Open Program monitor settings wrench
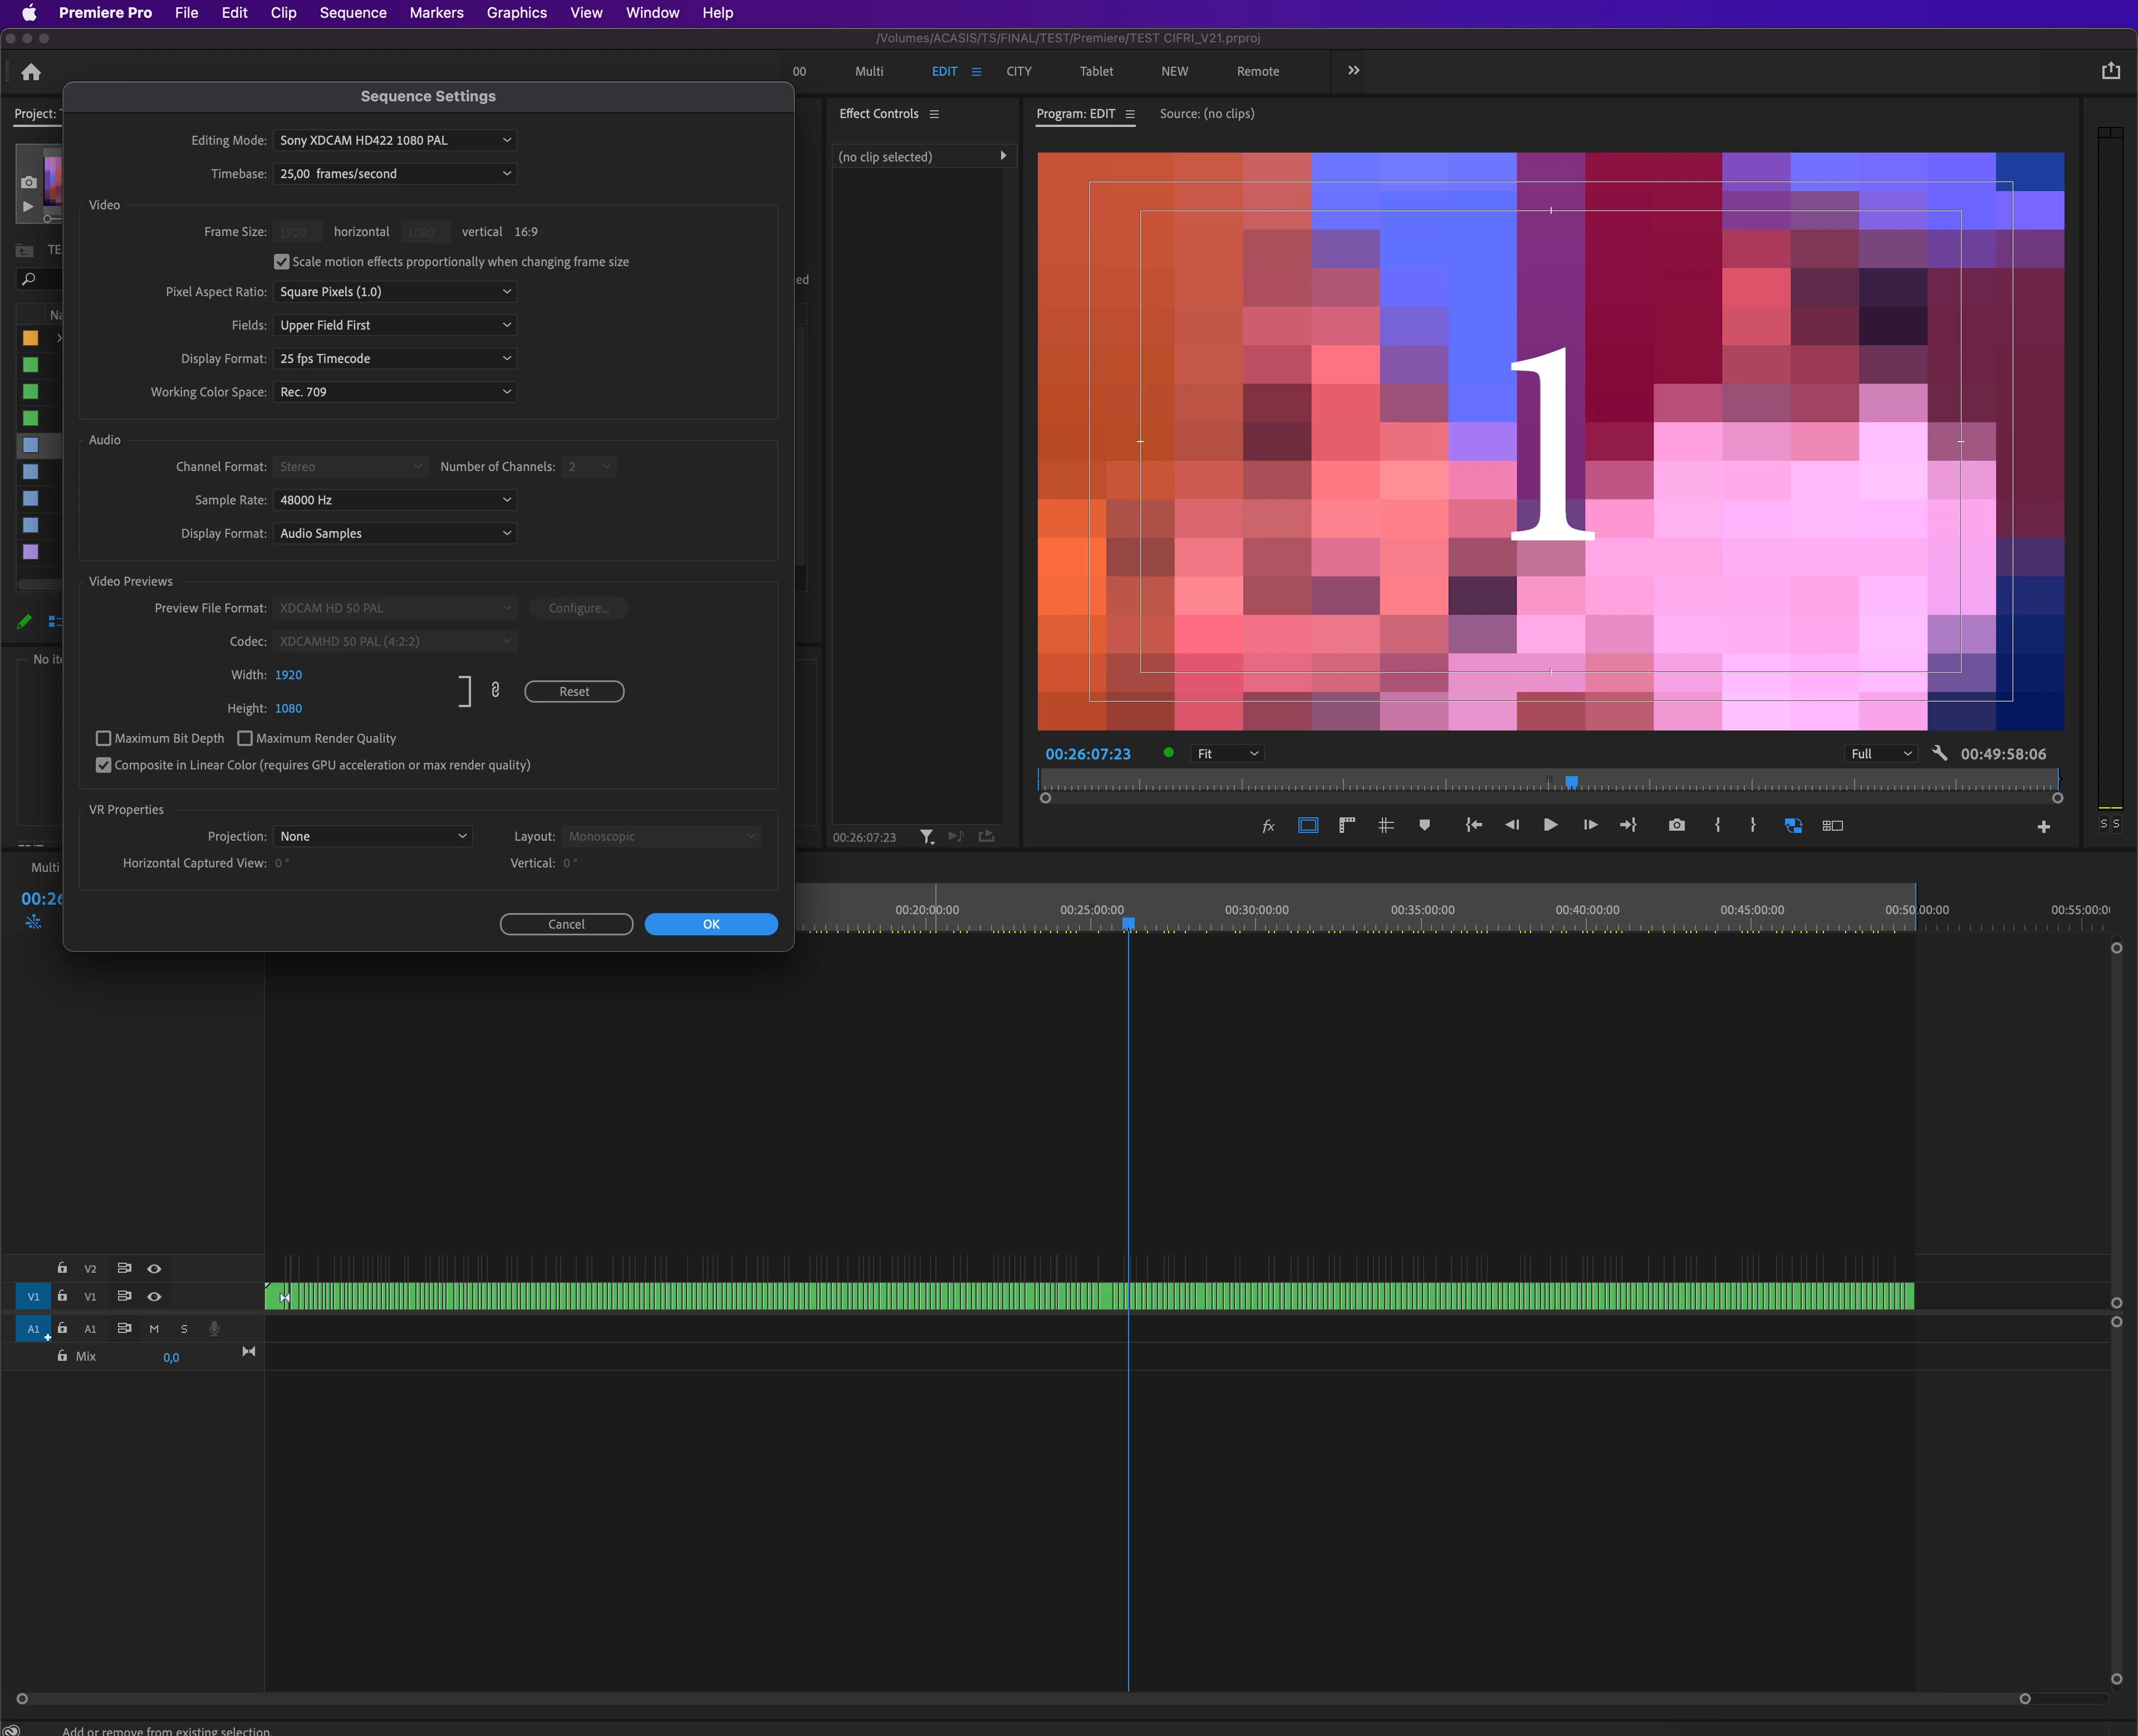The width and height of the screenshot is (2138, 1736). coord(1939,754)
